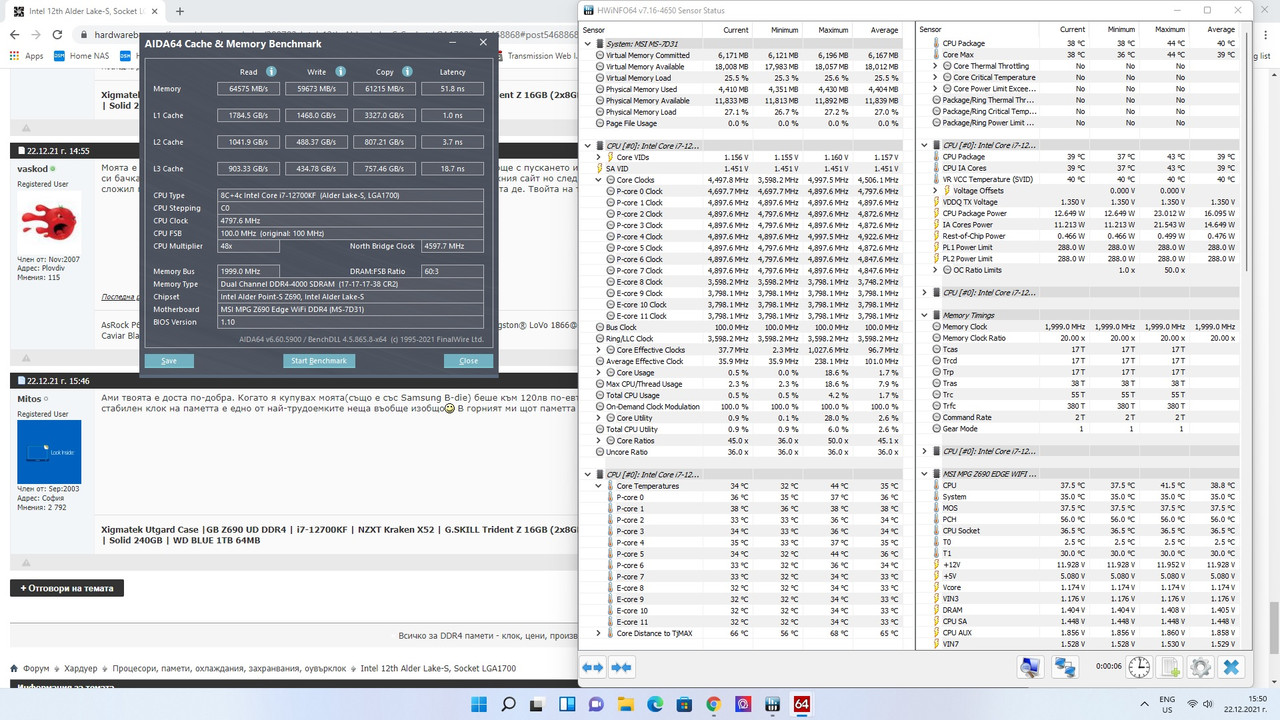Open the Chrome Apps bookmarks shortcut
Viewport: 1280px width, 720px height.
[27, 56]
